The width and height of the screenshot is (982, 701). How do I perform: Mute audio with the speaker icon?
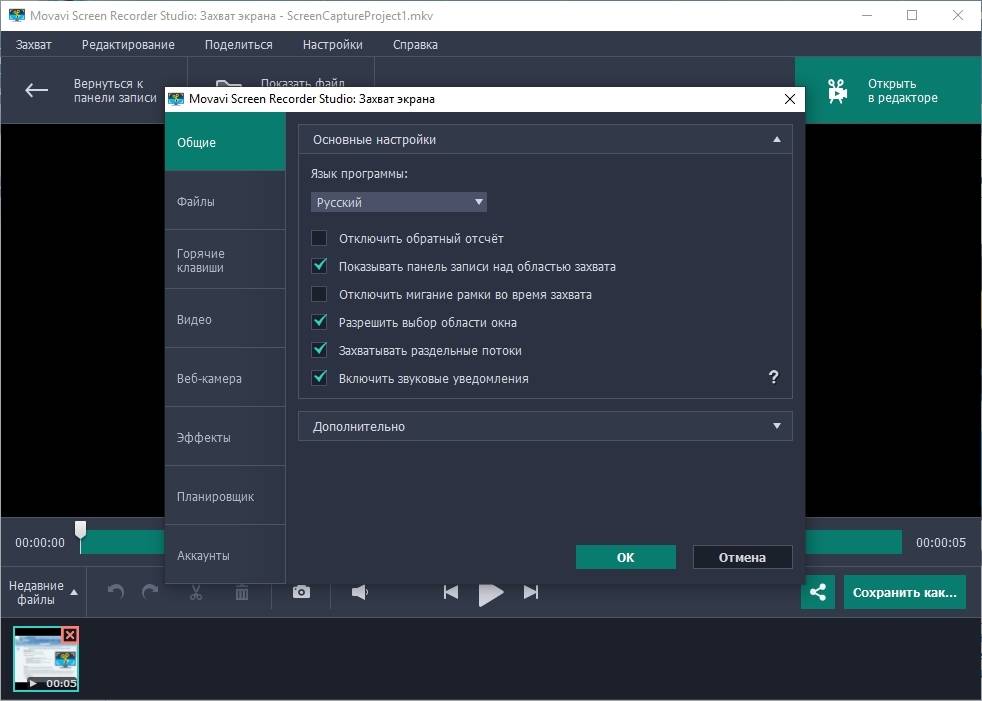pos(359,591)
